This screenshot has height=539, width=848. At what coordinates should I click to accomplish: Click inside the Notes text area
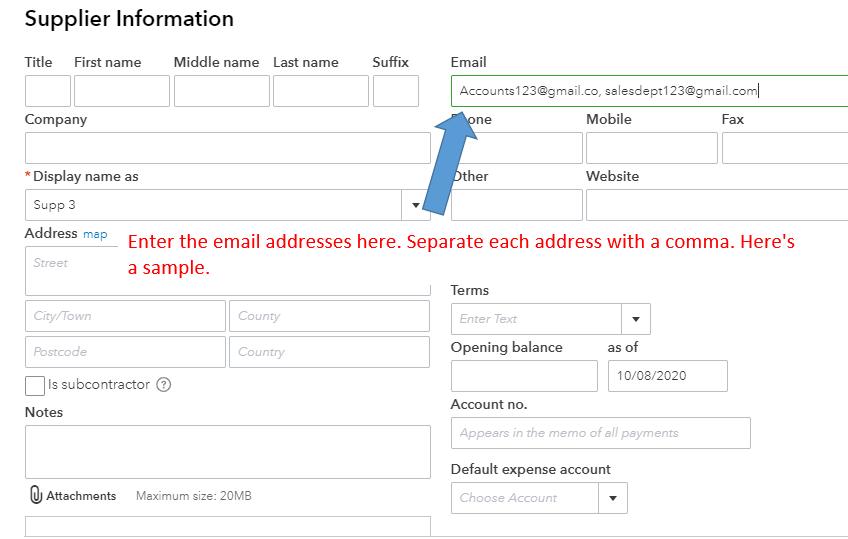[x=227, y=452]
